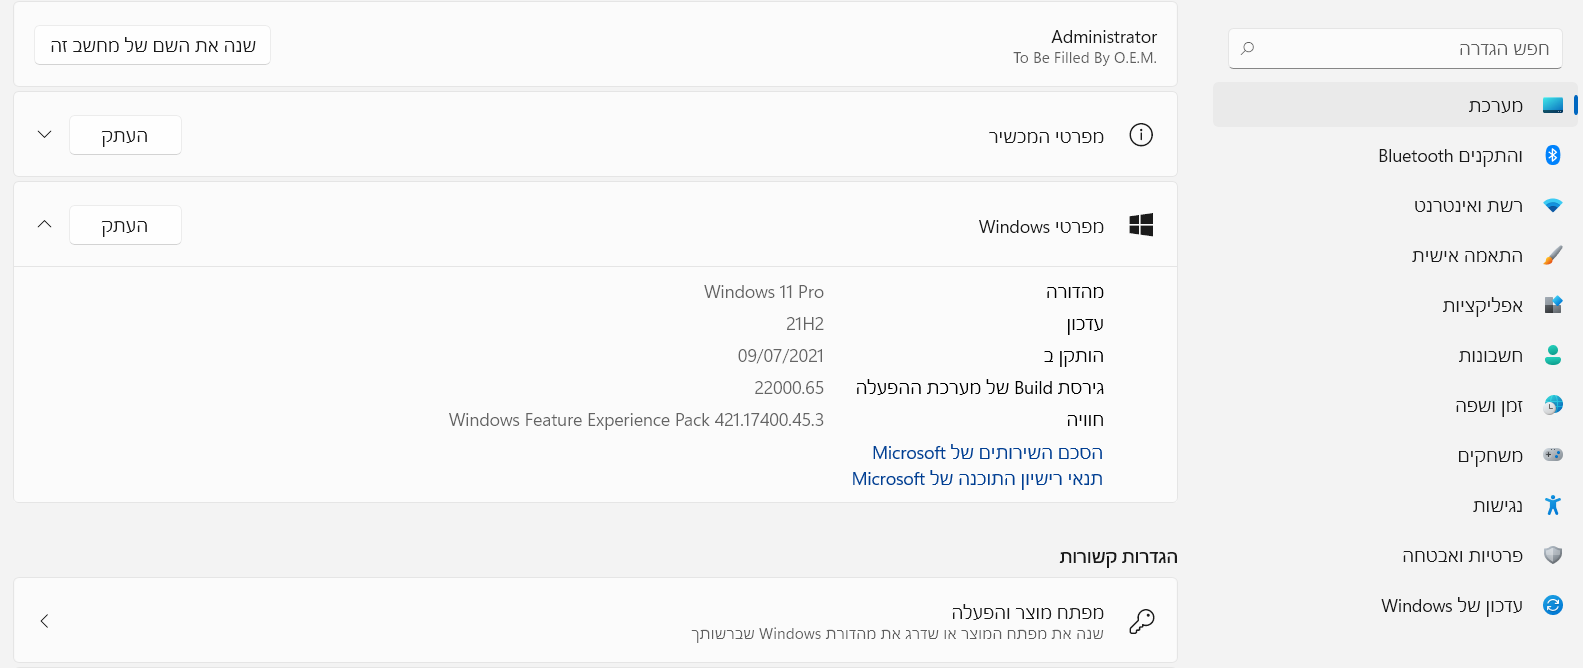
Task: Click the Accessibility figure icon
Action: coord(1552,505)
